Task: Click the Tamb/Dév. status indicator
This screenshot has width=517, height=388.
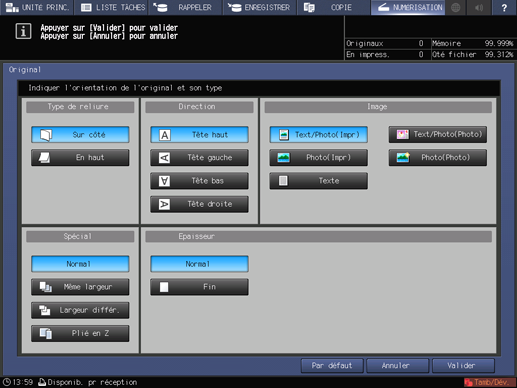Action: (489, 382)
